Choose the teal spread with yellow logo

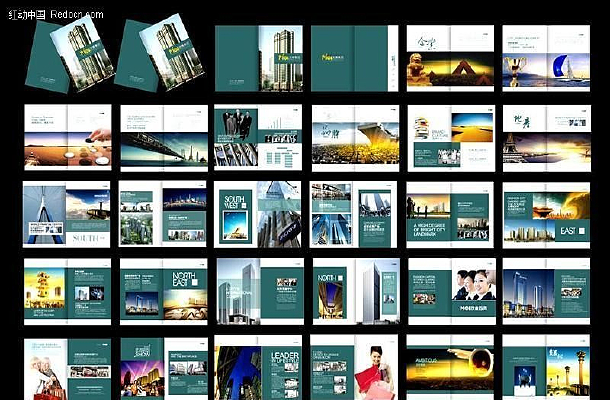tap(353, 58)
